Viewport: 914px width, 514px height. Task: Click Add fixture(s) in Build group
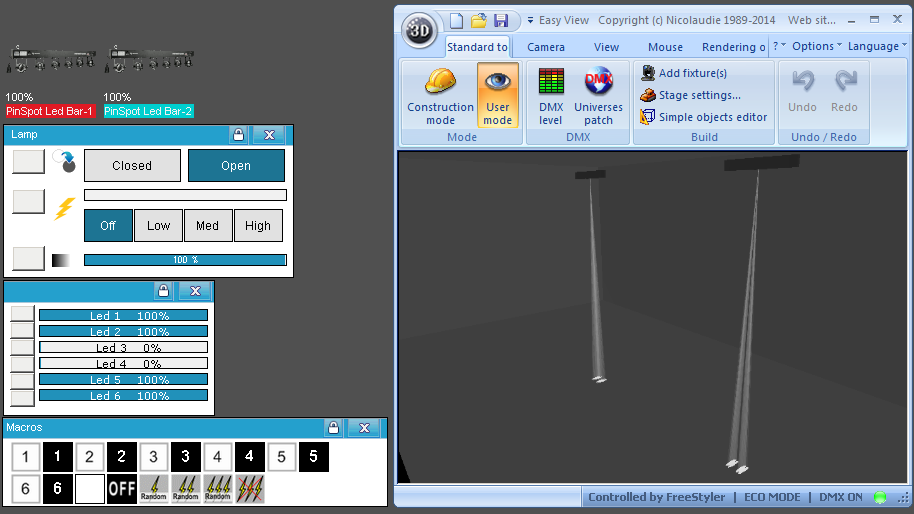[x=684, y=73]
